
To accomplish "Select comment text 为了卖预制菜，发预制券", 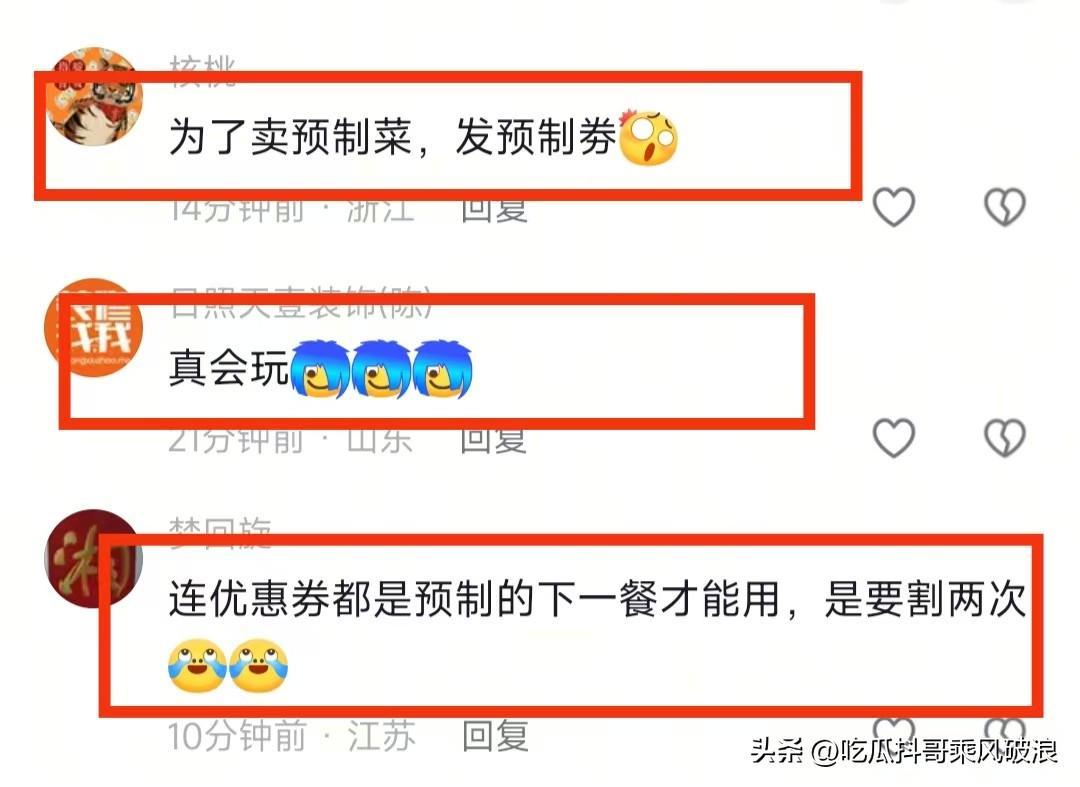I will (393, 137).
